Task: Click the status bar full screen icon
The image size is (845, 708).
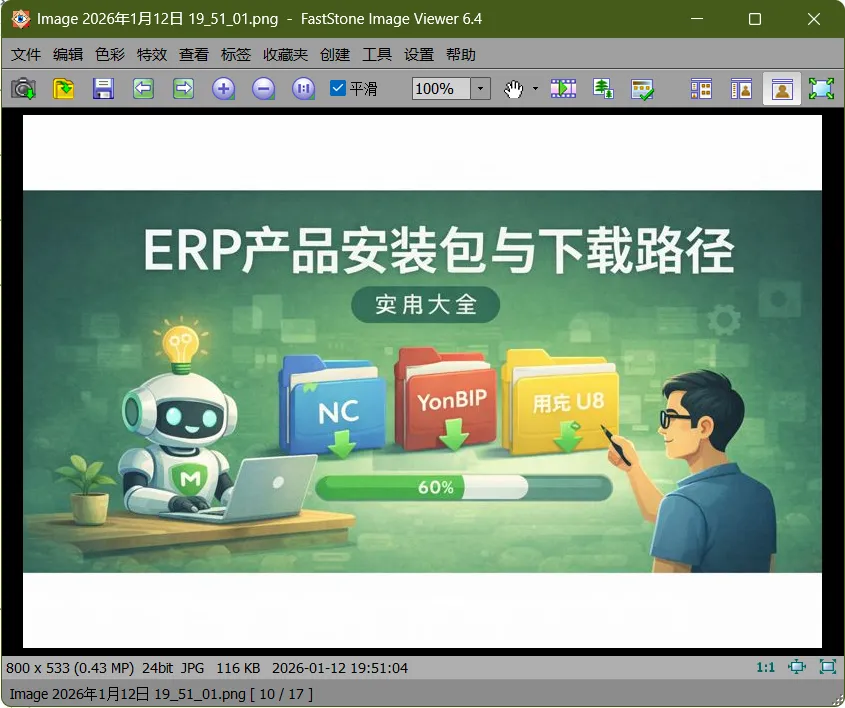Action: pyautogui.click(x=828, y=667)
